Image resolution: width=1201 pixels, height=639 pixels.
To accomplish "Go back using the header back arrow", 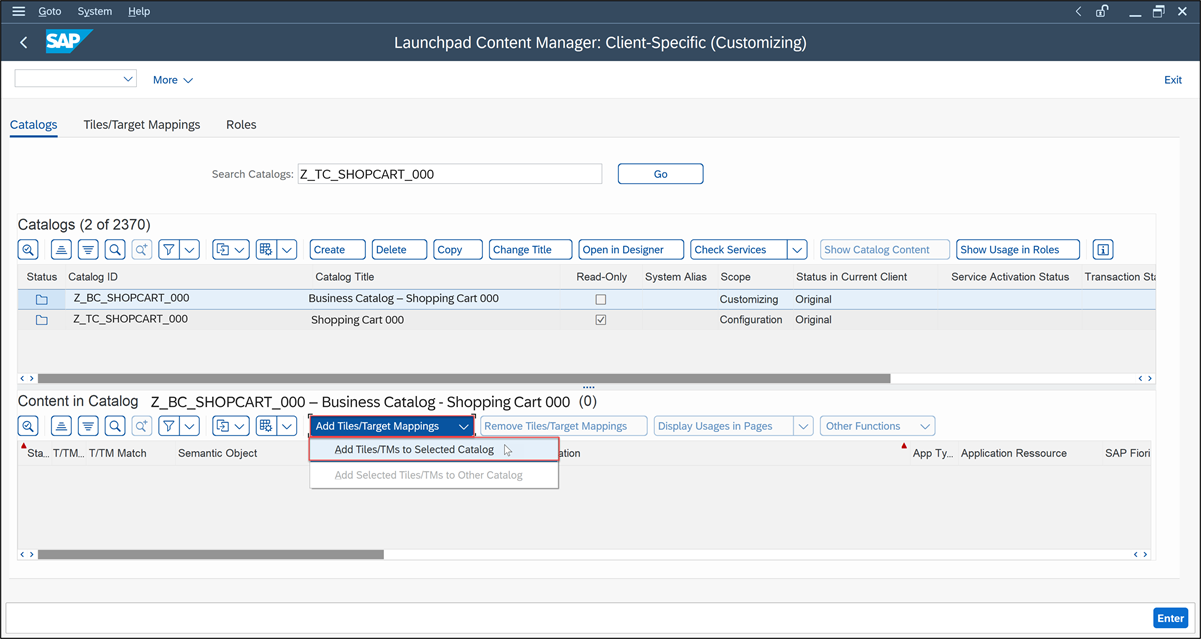I will click(x=24, y=43).
